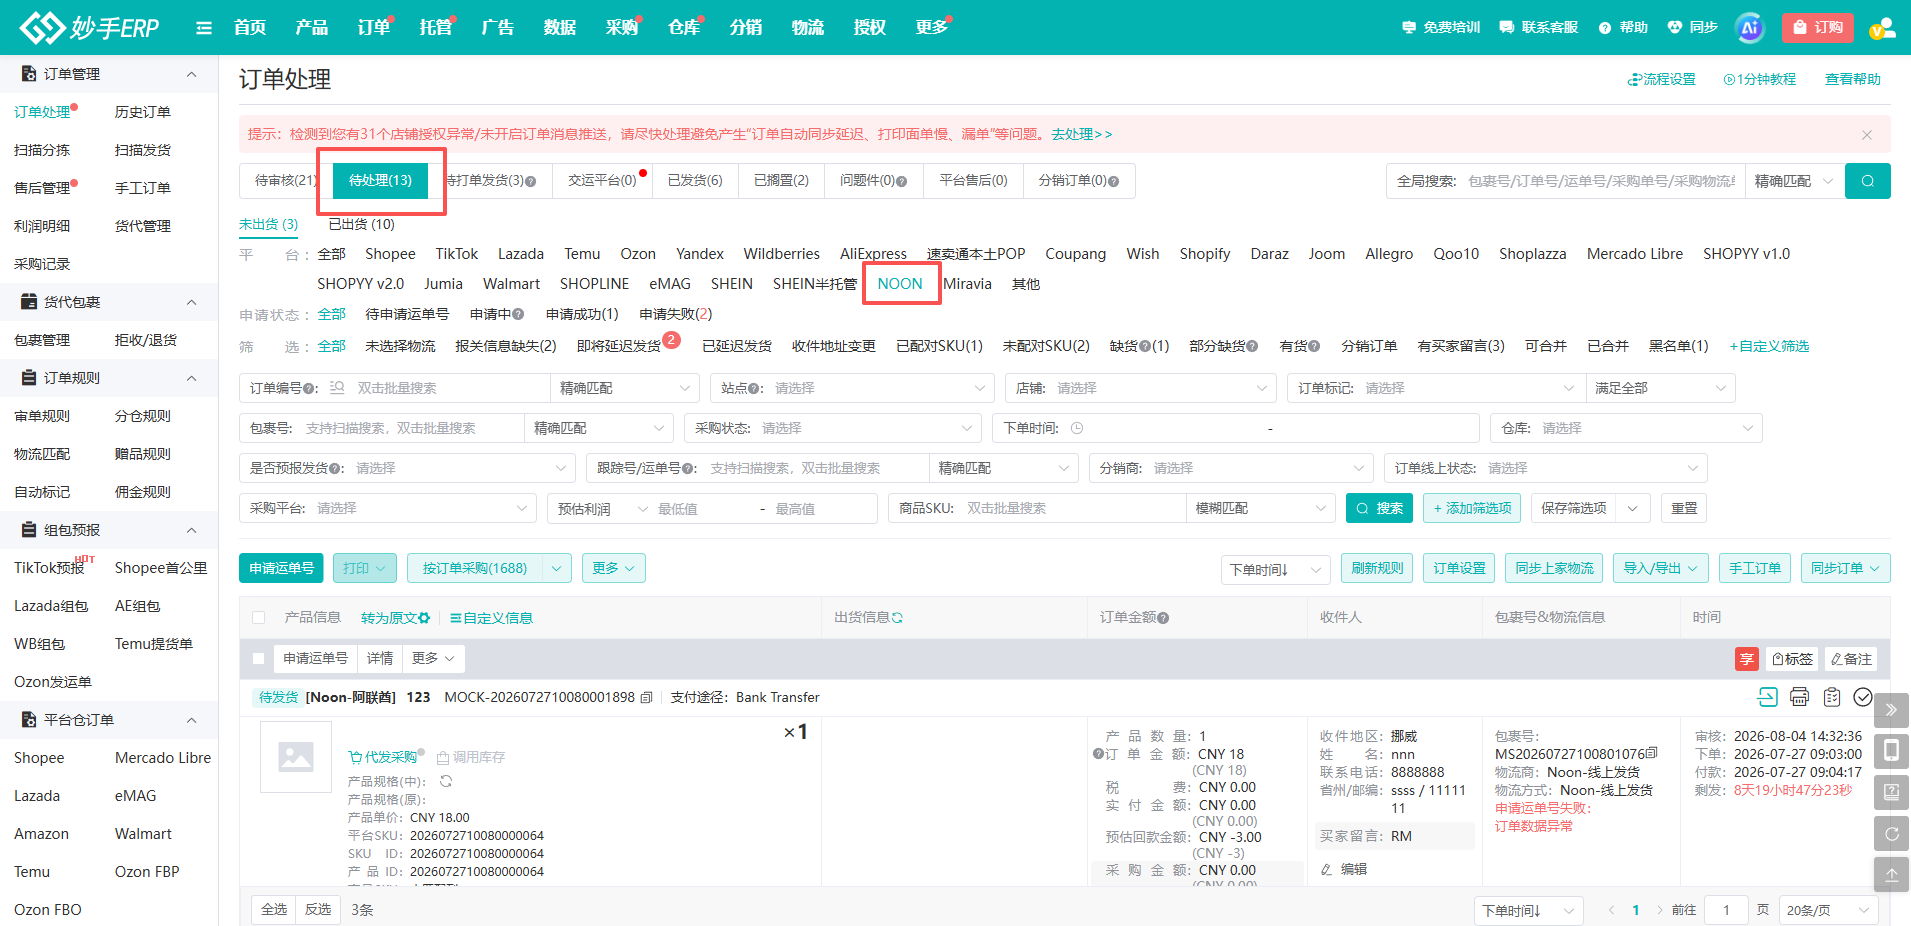
Task: Open the 产品 top navigation menu
Action: pyautogui.click(x=311, y=28)
